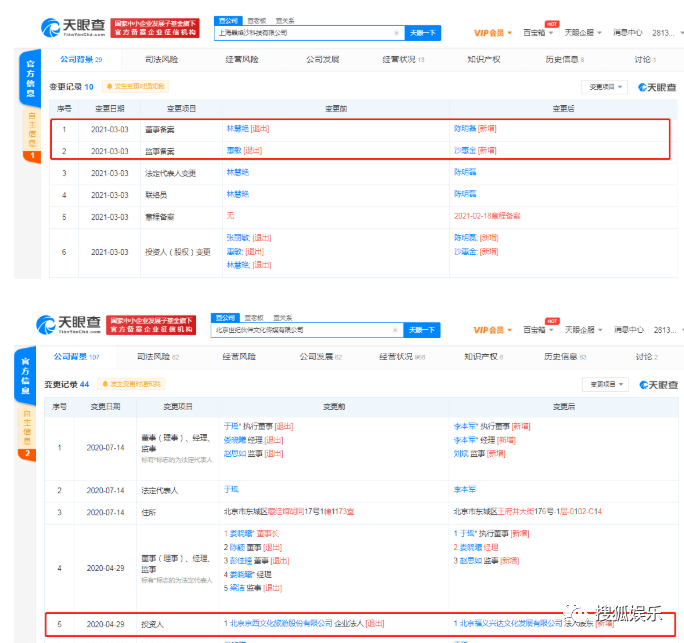Open the 2813... account dropdown in upper header
The image size is (684, 643).
[667, 33]
